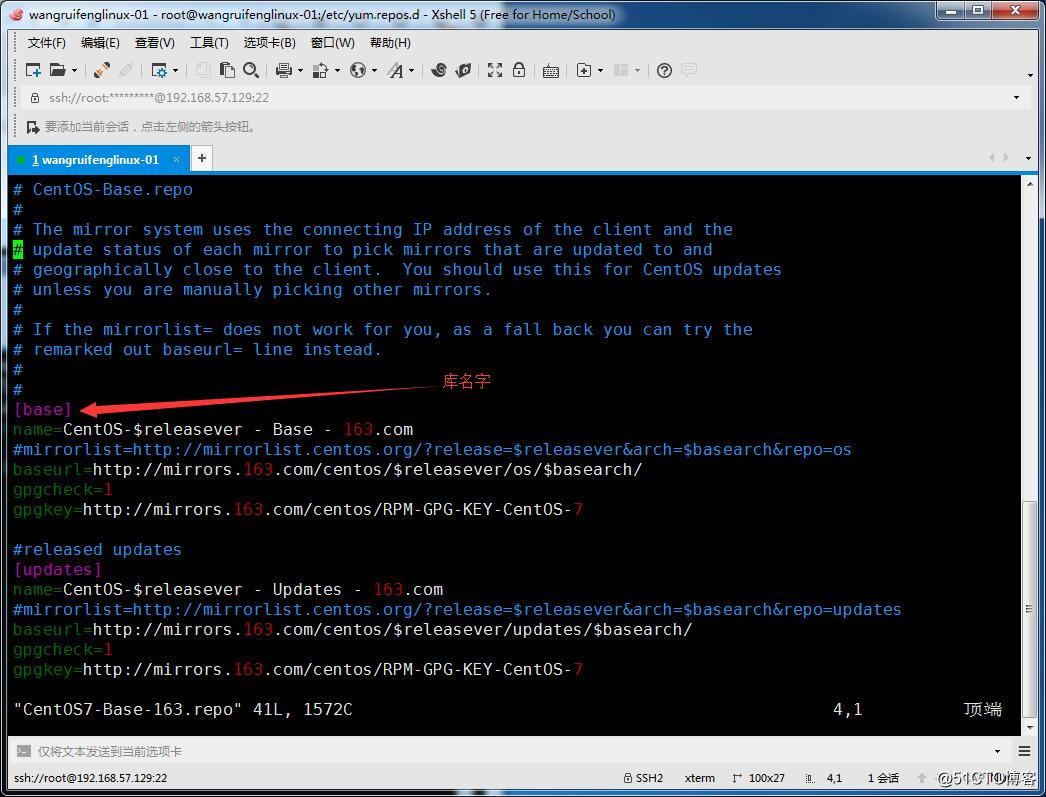Open the 选项卡(B) menu
This screenshot has width=1046, height=797.
[x=270, y=43]
